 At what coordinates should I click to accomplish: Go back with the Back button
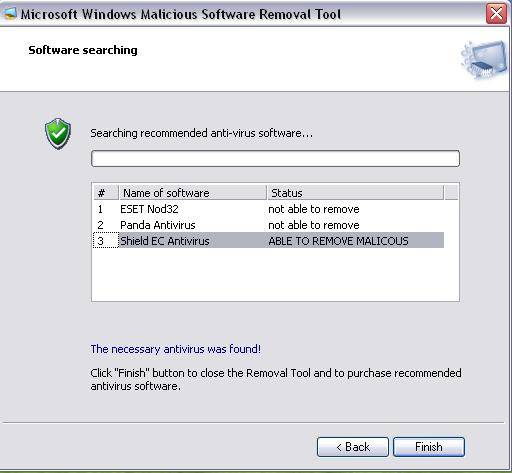[x=353, y=447]
